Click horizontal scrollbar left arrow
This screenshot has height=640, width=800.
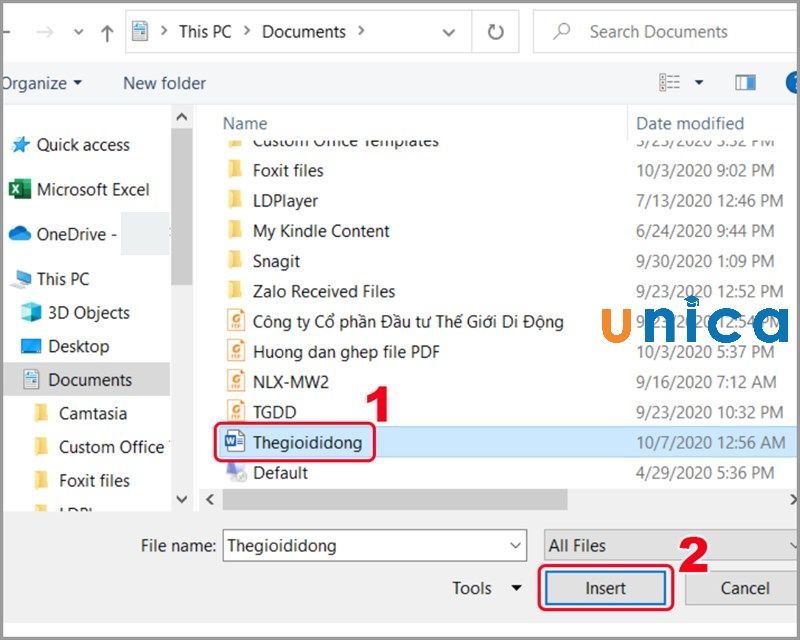pyautogui.click(x=210, y=499)
